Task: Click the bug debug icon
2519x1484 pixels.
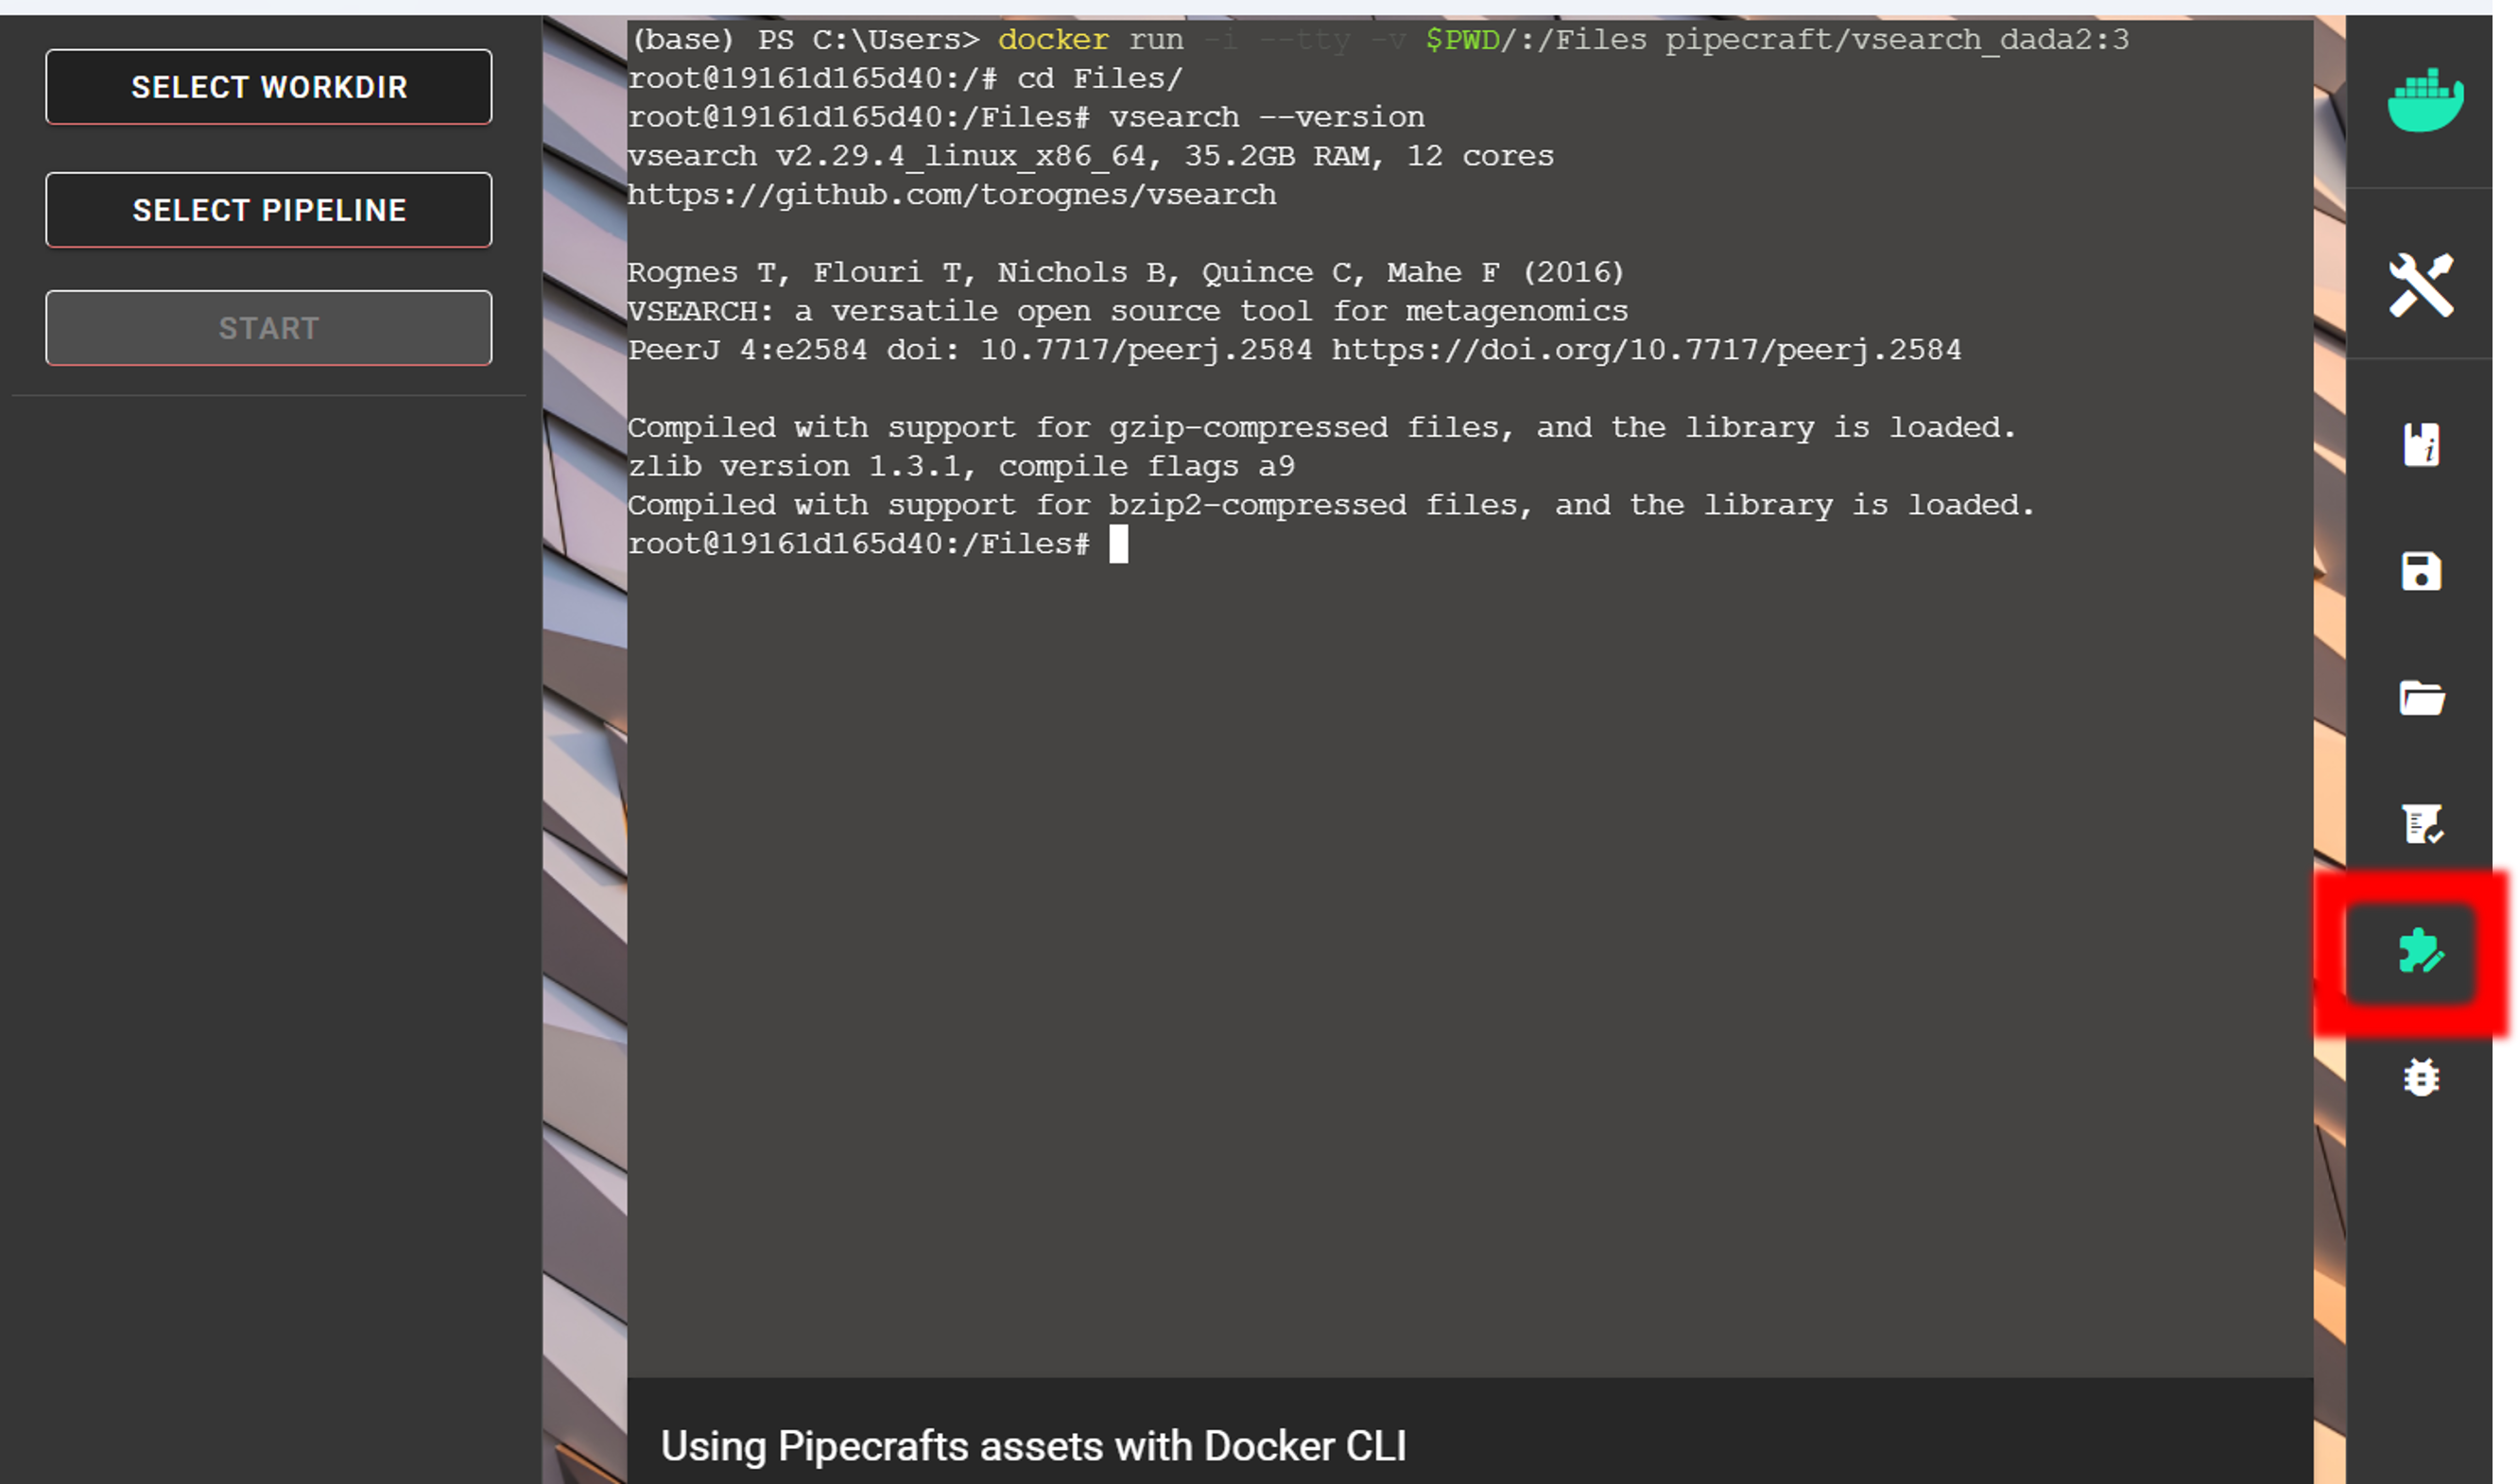Action: (x=2421, y=1077)
